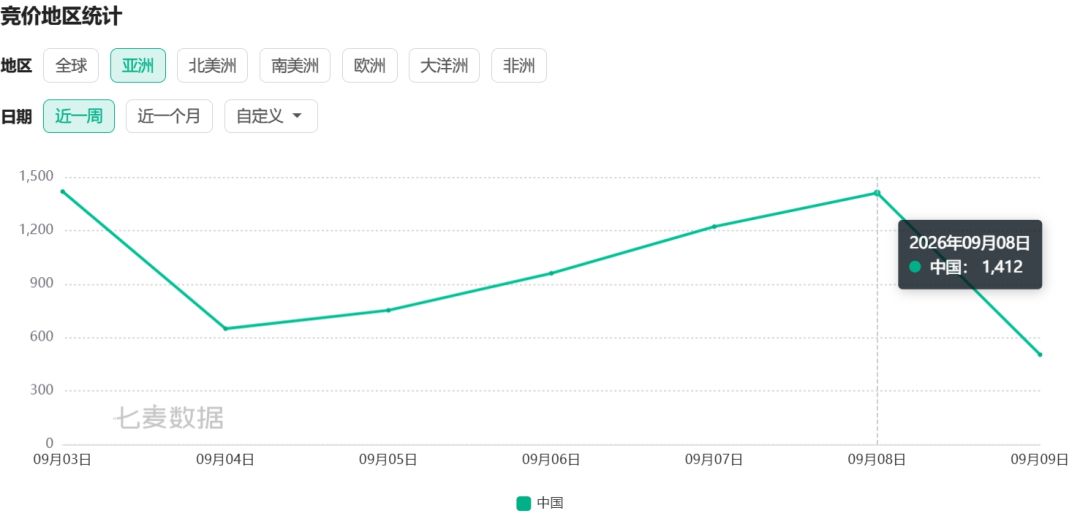
Task: Click the 09月07日 data point
Action: pyautogui.click(x=714, y=226)
